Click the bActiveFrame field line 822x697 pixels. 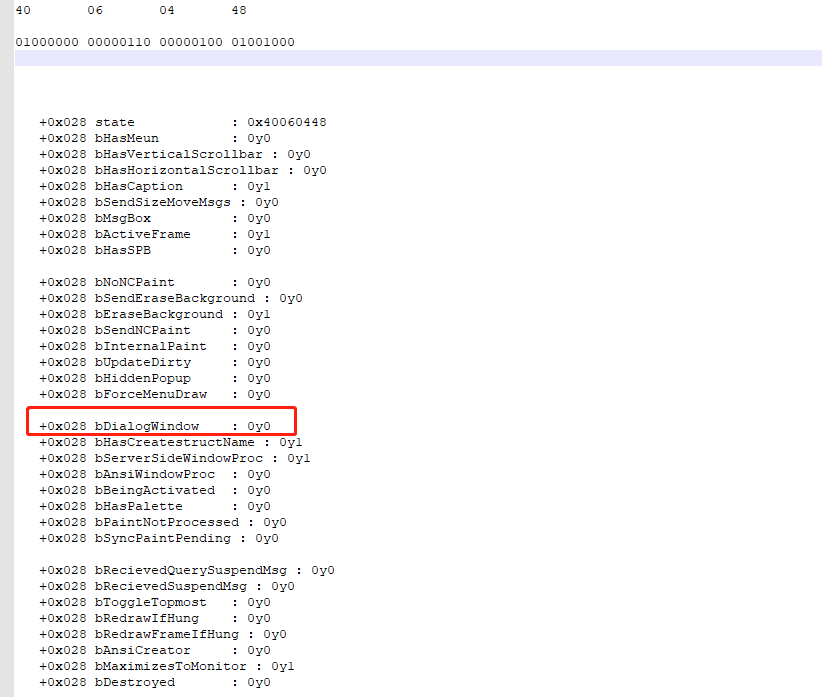pyautogui.click(x=155, y=234)
